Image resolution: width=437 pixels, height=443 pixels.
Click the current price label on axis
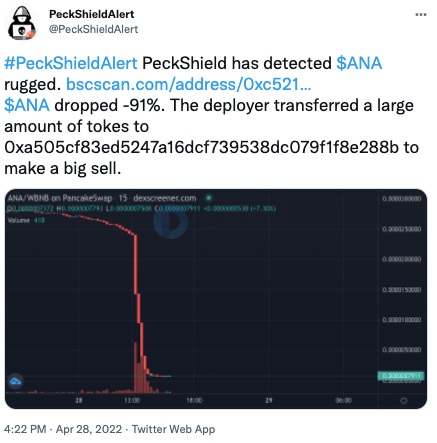pyautogui.click(x=401, y=376)
